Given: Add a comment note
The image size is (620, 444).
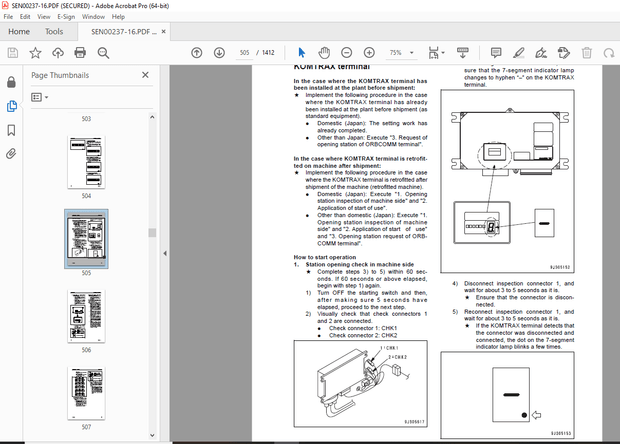Looking at the screenshot, I should 496,53.
